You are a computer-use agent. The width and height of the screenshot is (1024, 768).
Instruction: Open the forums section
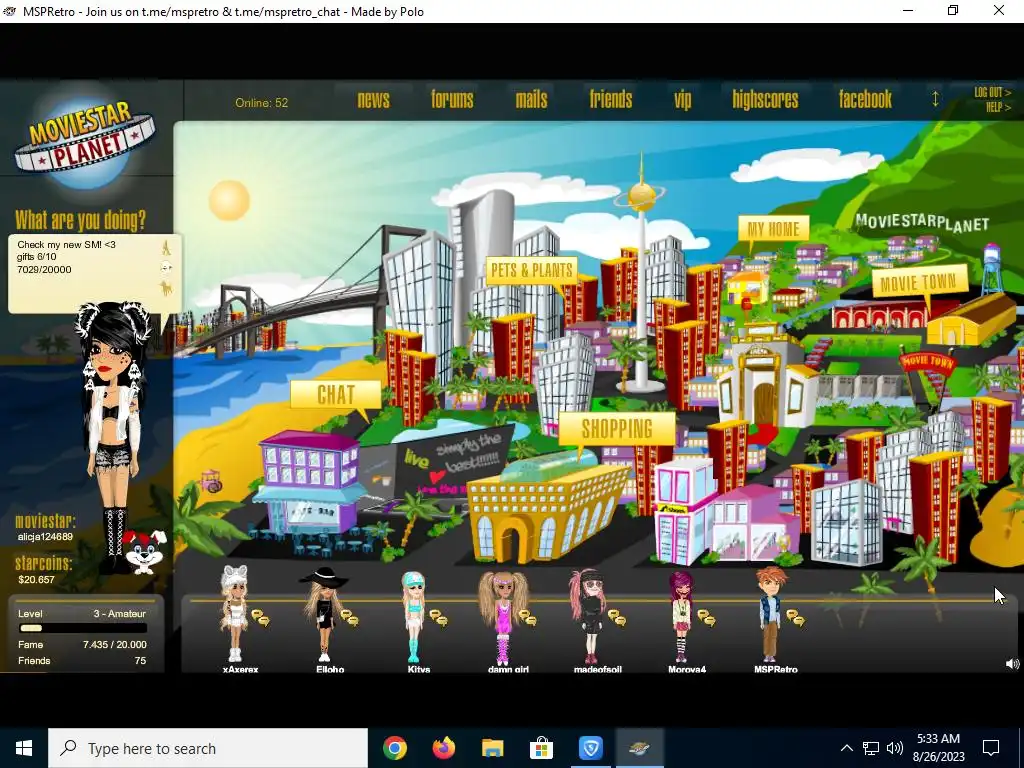pos(452,99)
